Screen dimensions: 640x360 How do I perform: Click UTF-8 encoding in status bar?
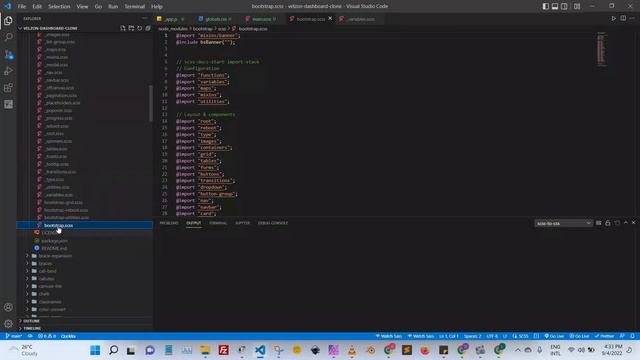click(x=492, y=336)
